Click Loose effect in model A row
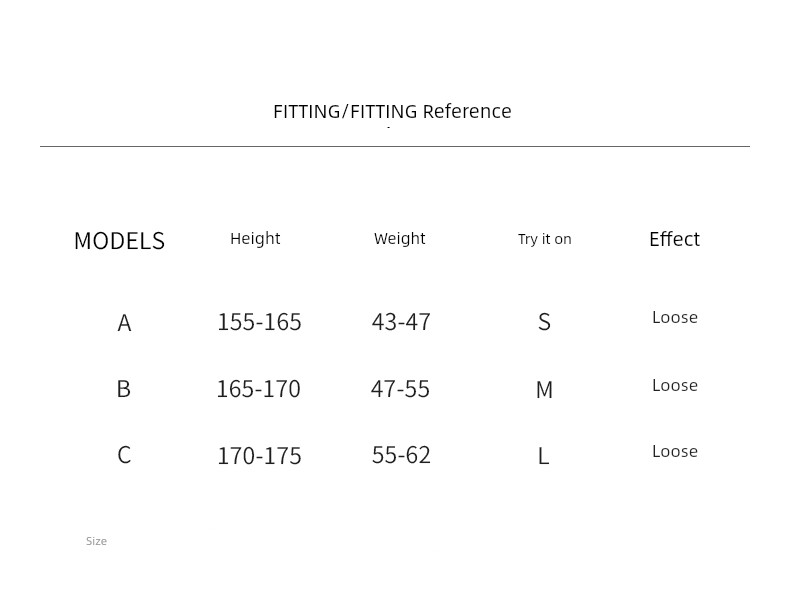This screenshot has width=790, height=599. pyautogui.click(x=675, y=317)
